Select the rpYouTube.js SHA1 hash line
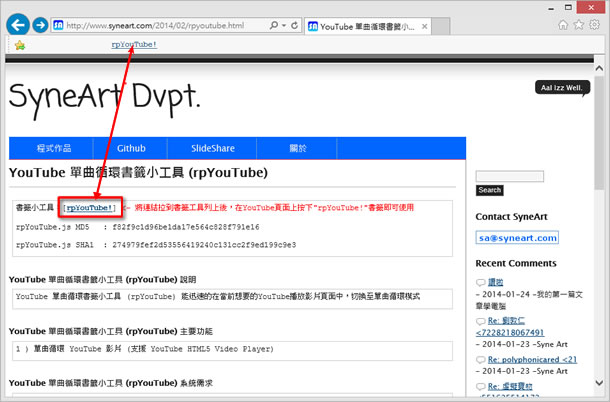 point(156,245)
